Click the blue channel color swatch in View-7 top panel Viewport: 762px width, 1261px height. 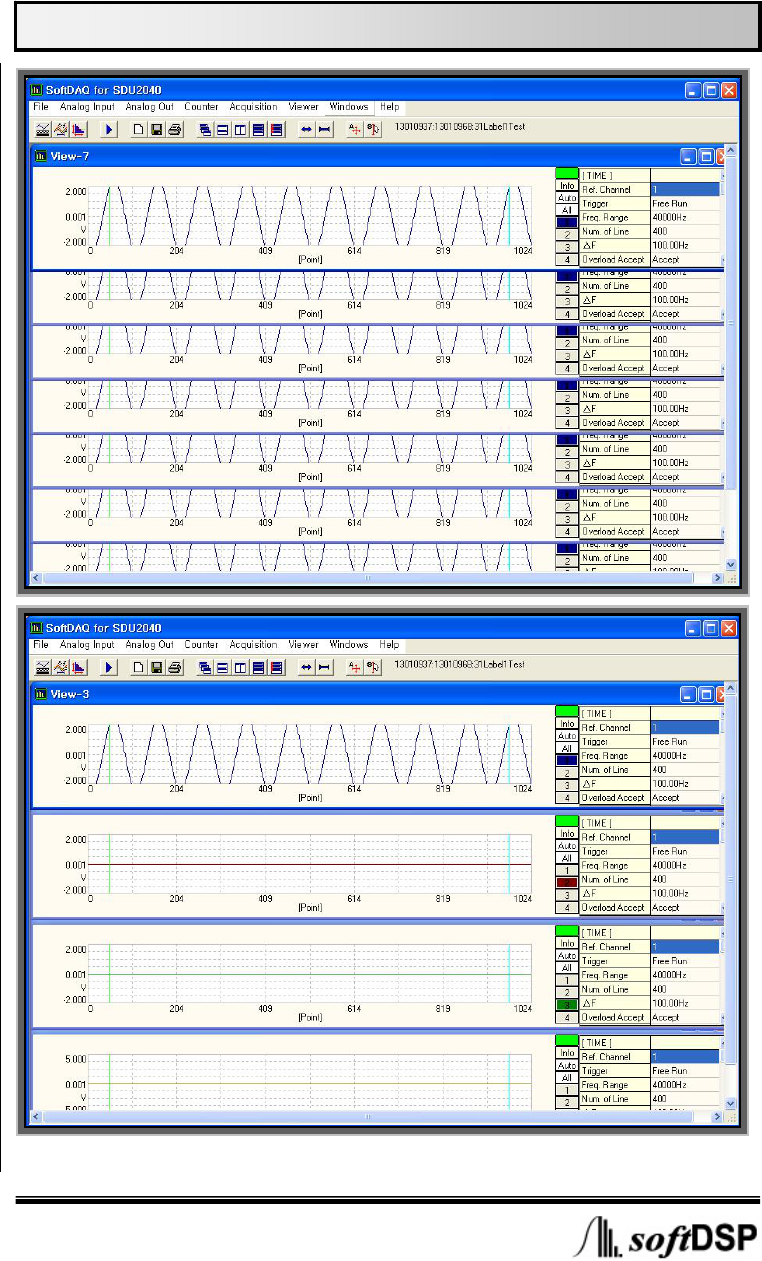pyautogui.click(x=567, y=222)
